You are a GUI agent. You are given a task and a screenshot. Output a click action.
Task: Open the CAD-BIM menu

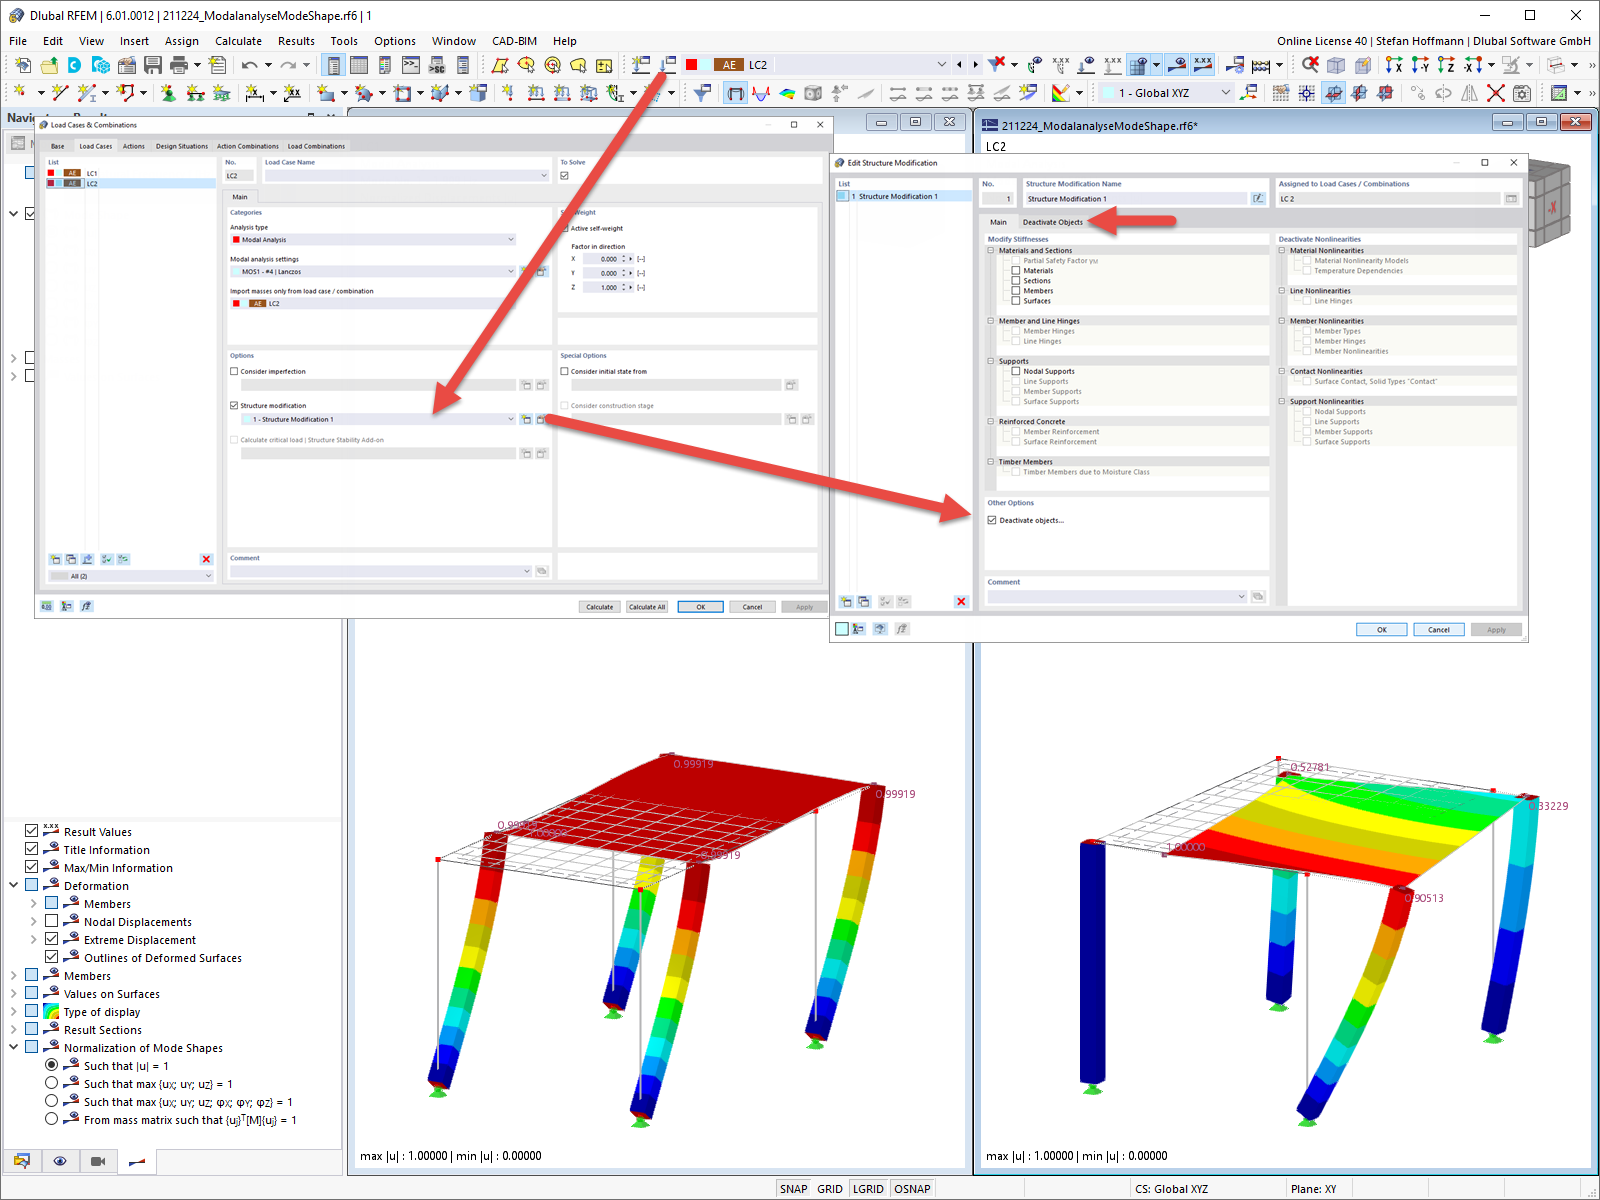(514, 41)
